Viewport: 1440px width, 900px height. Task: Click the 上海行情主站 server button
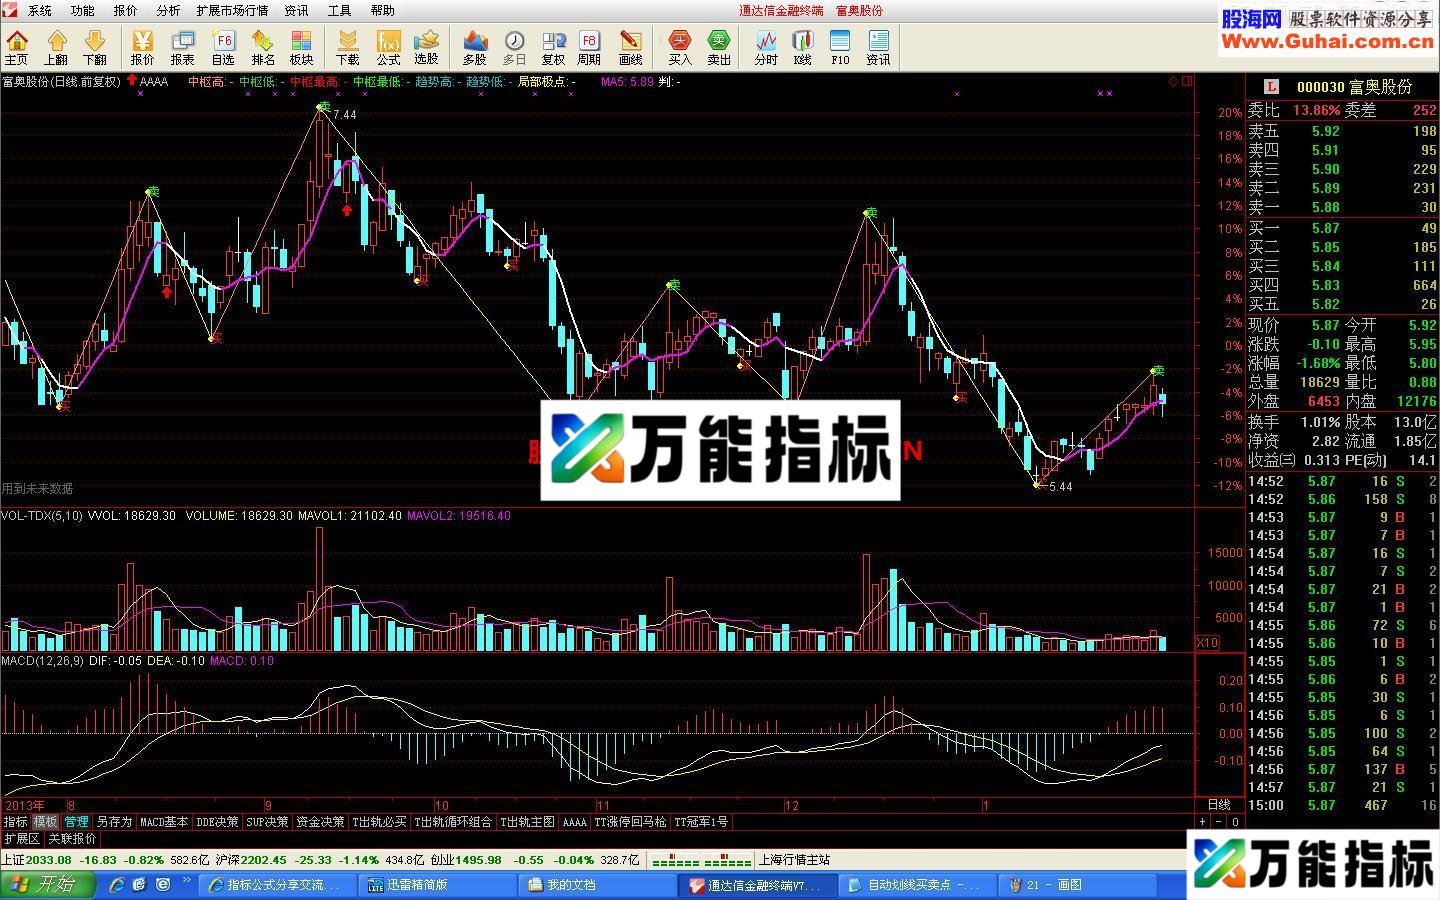[793, 859]
